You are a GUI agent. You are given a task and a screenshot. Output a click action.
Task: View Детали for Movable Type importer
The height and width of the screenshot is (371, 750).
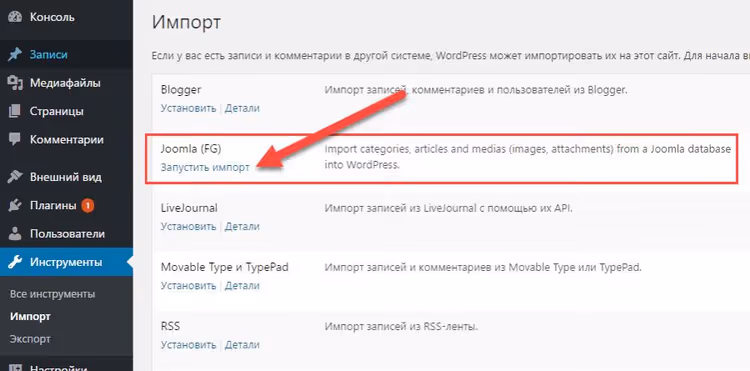point(243,285)
